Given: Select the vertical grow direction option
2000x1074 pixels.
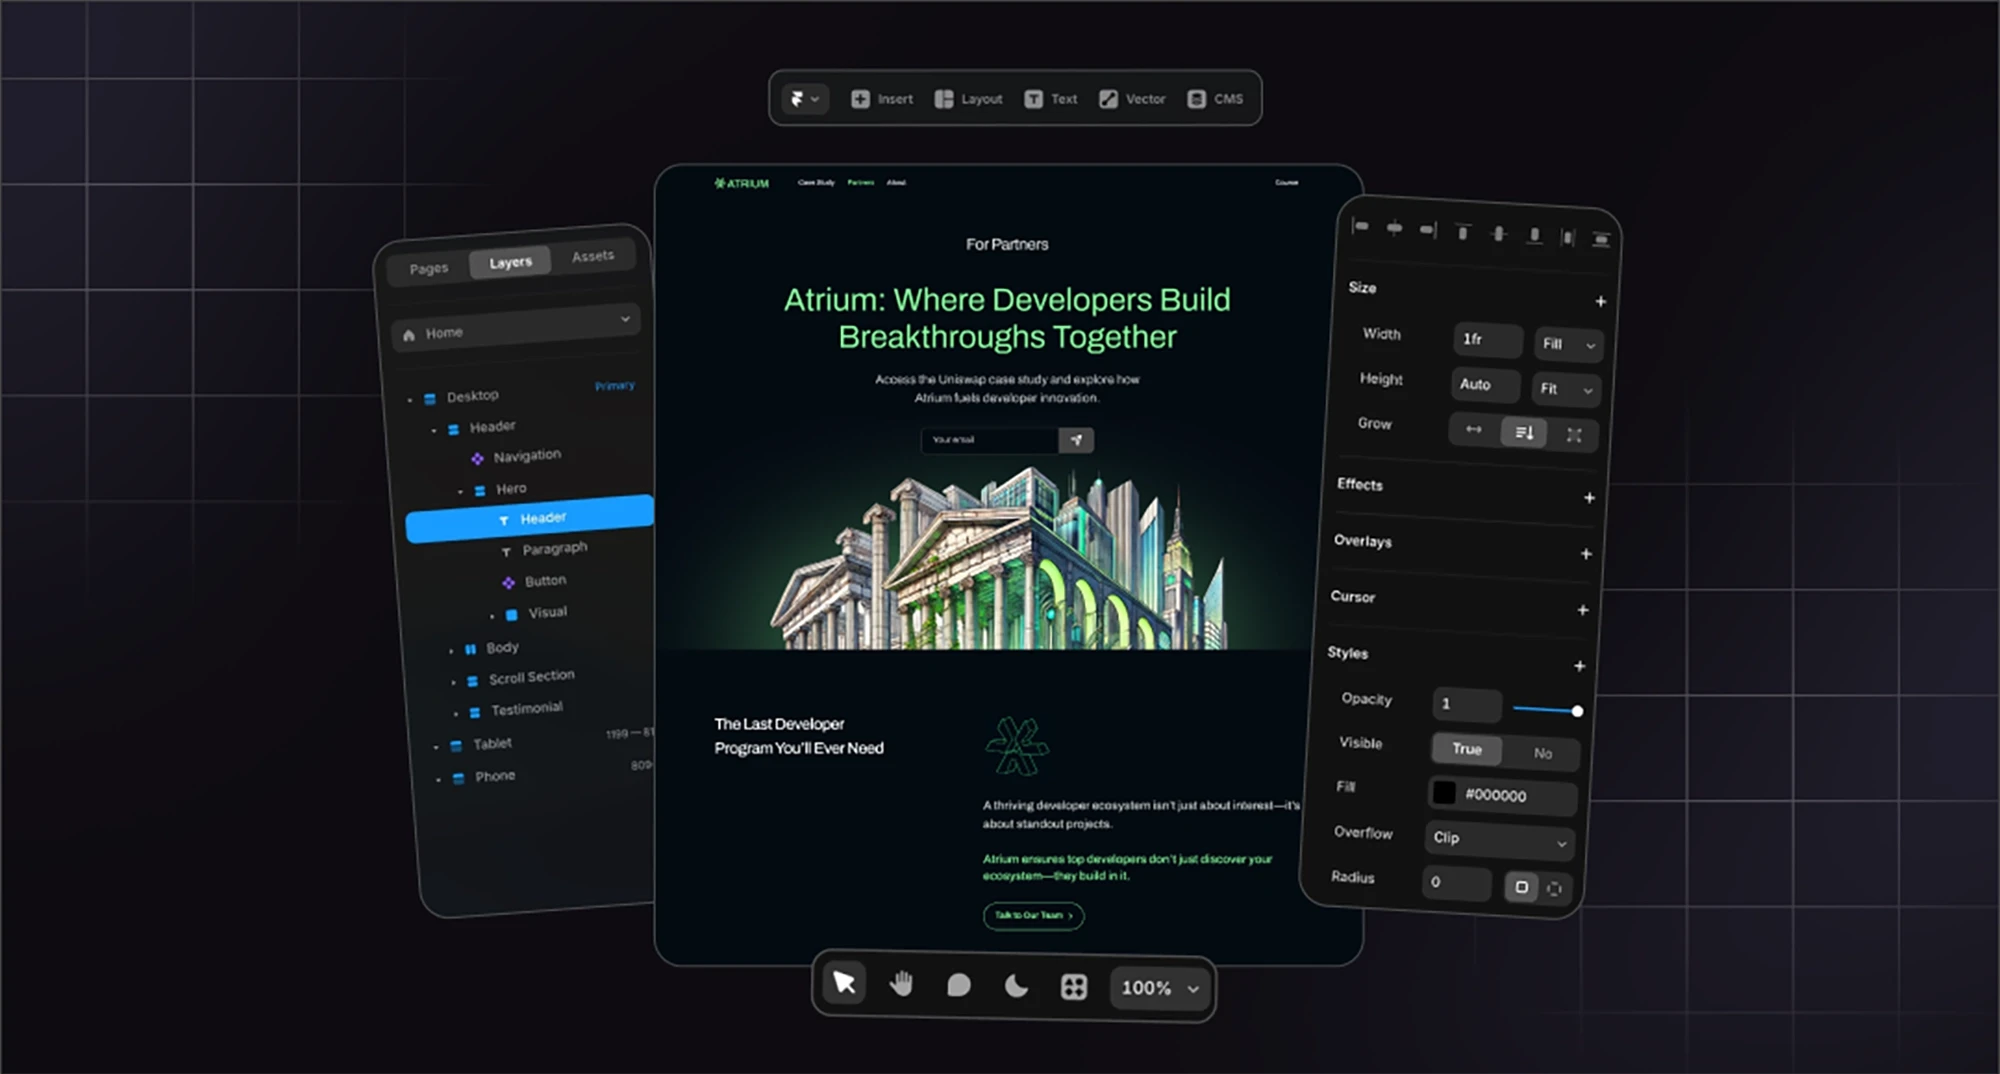Looking at the screenshot, I should coord(1523,432).
